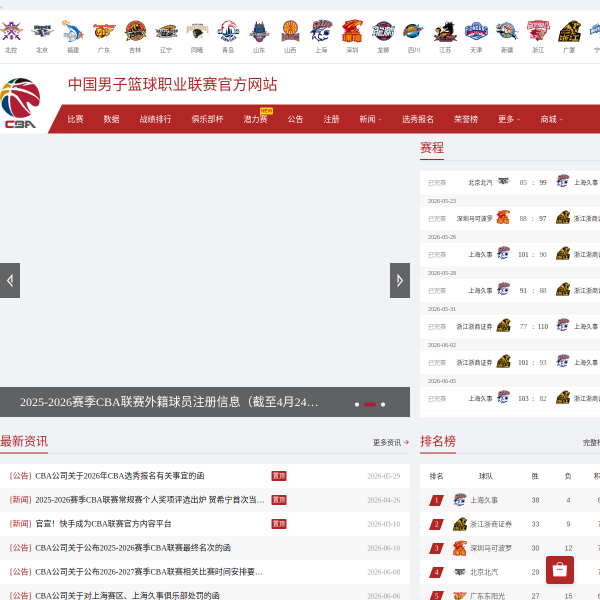Open the 上海 team logo in top strip
The width and height of the screenshot is (600, 600).
coord(321,31)
